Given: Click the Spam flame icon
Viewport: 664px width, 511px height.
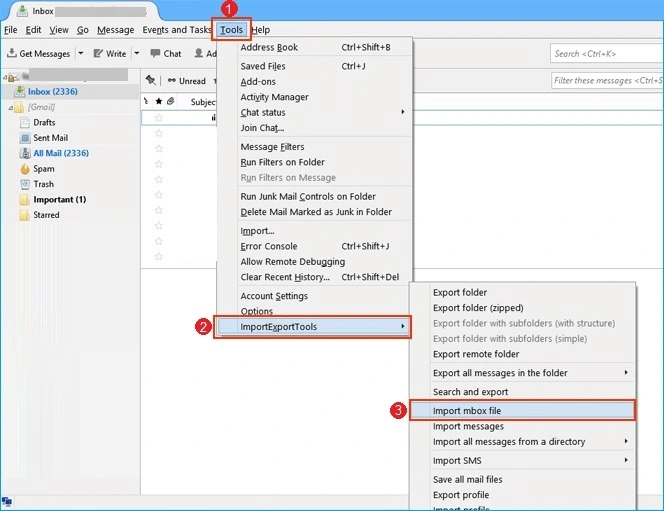Looking at the screenshot, I should [25, 168].
